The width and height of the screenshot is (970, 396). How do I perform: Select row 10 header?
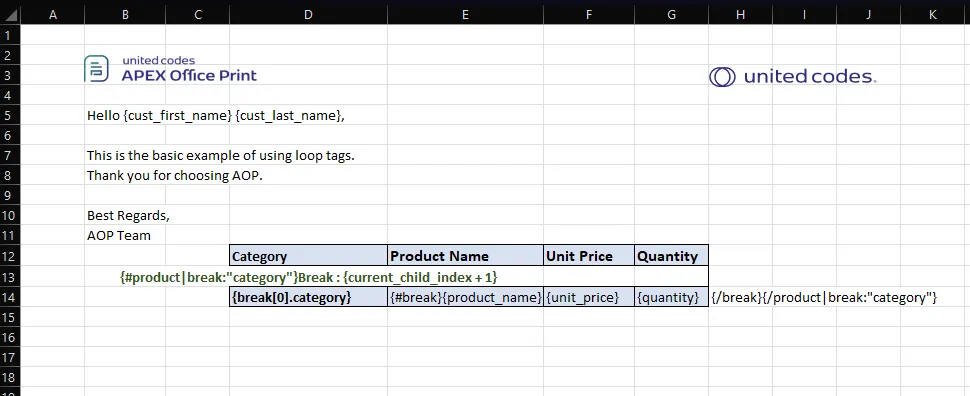tap(10, 216)
